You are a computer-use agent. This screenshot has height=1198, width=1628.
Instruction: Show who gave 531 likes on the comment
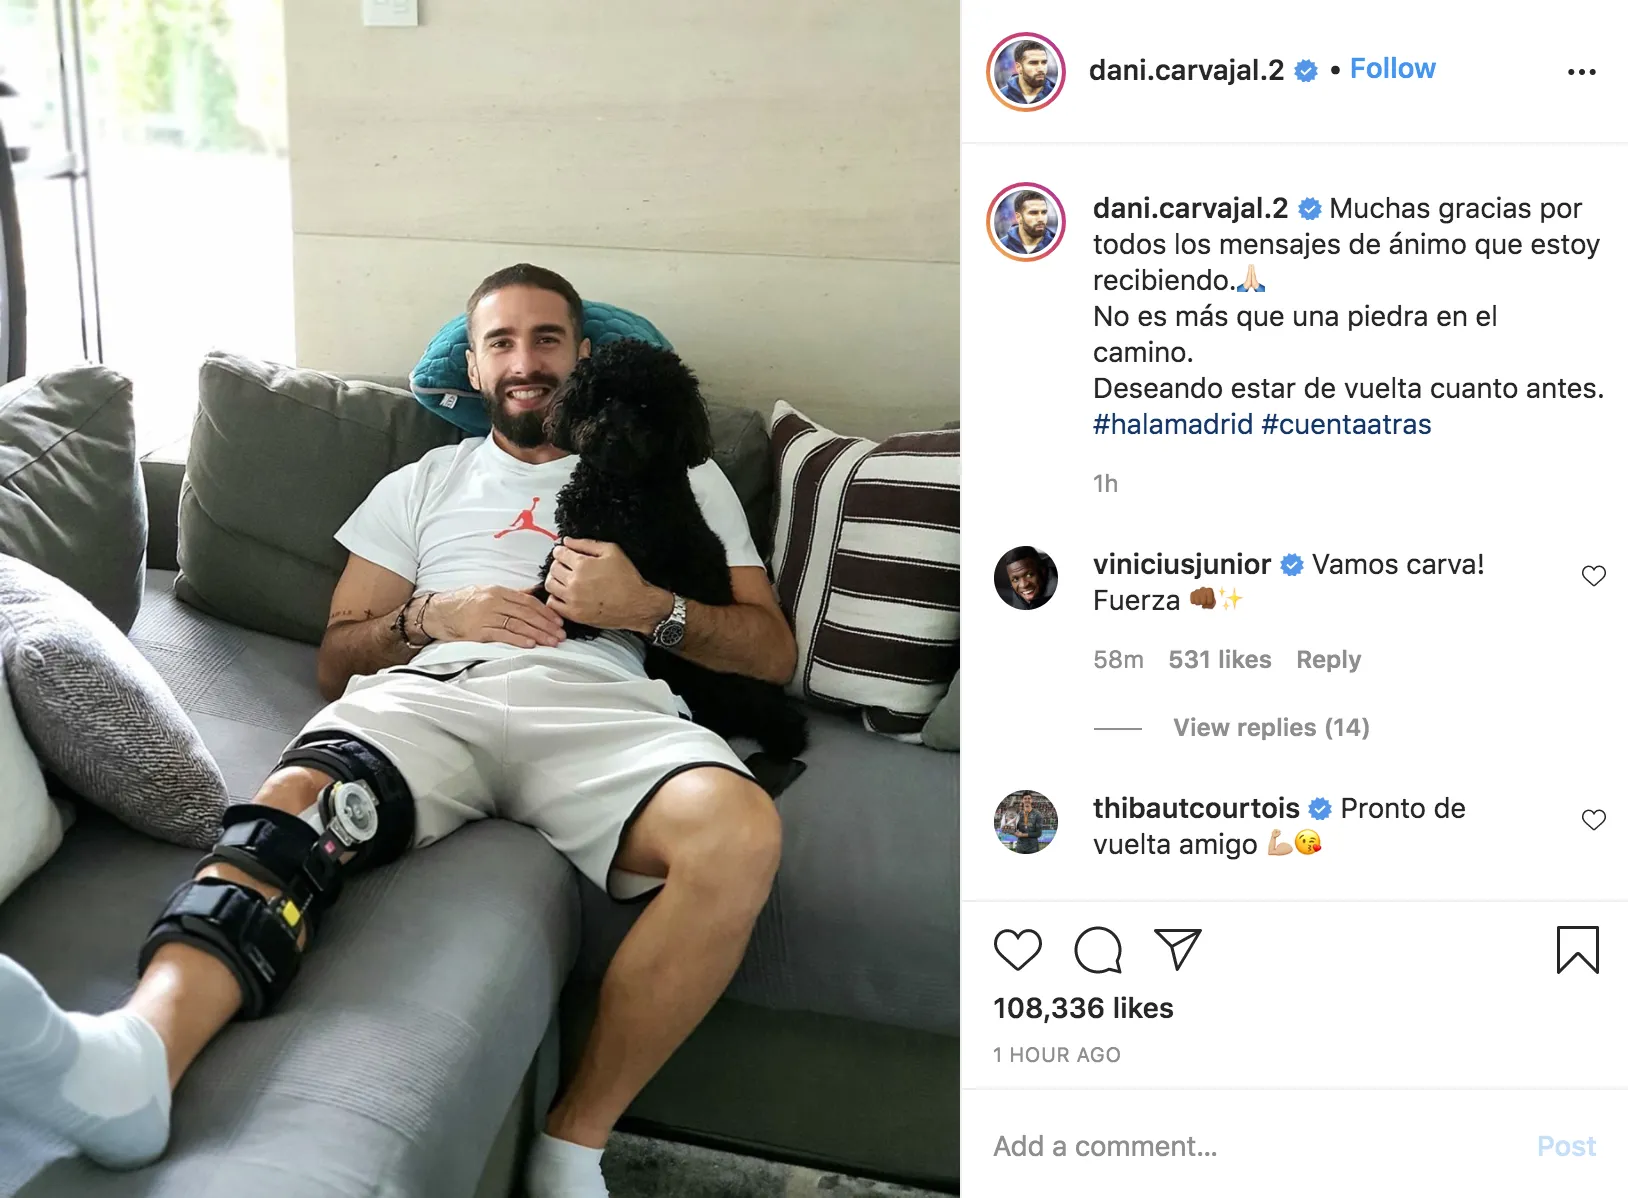pyautogui.click(x=1219, y=659)
